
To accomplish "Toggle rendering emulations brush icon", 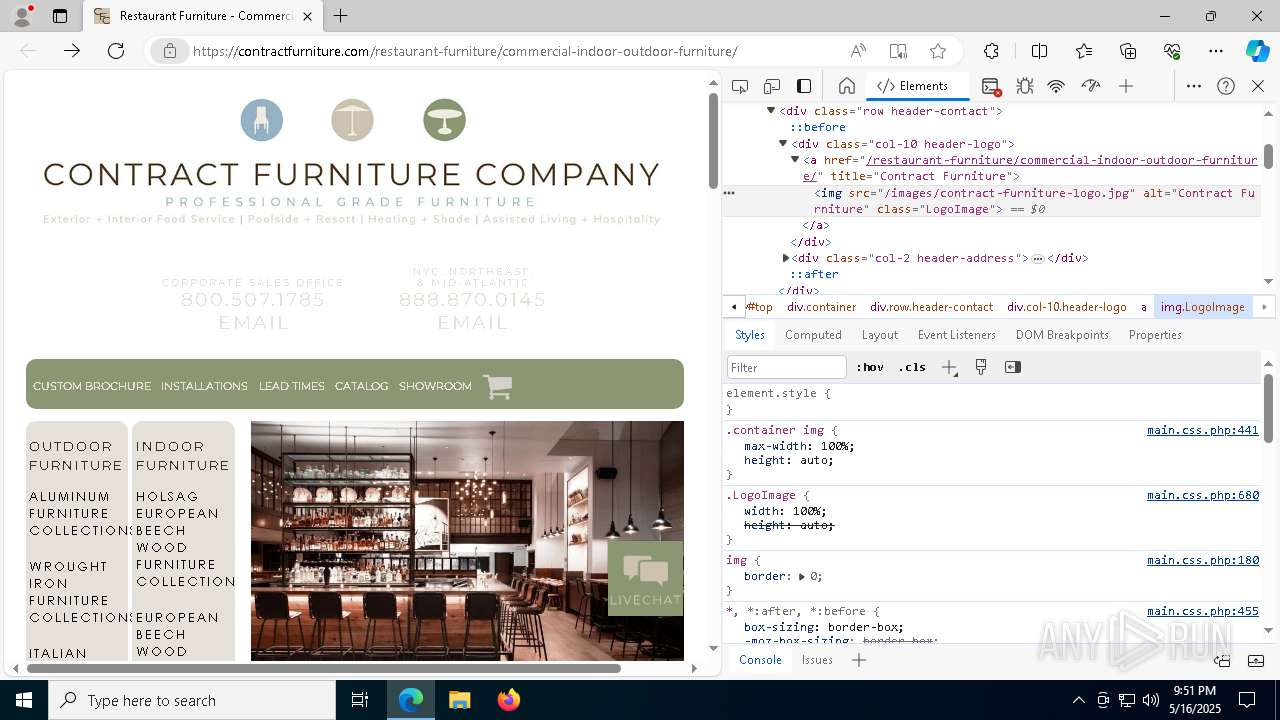I will [x=981, y=367].
